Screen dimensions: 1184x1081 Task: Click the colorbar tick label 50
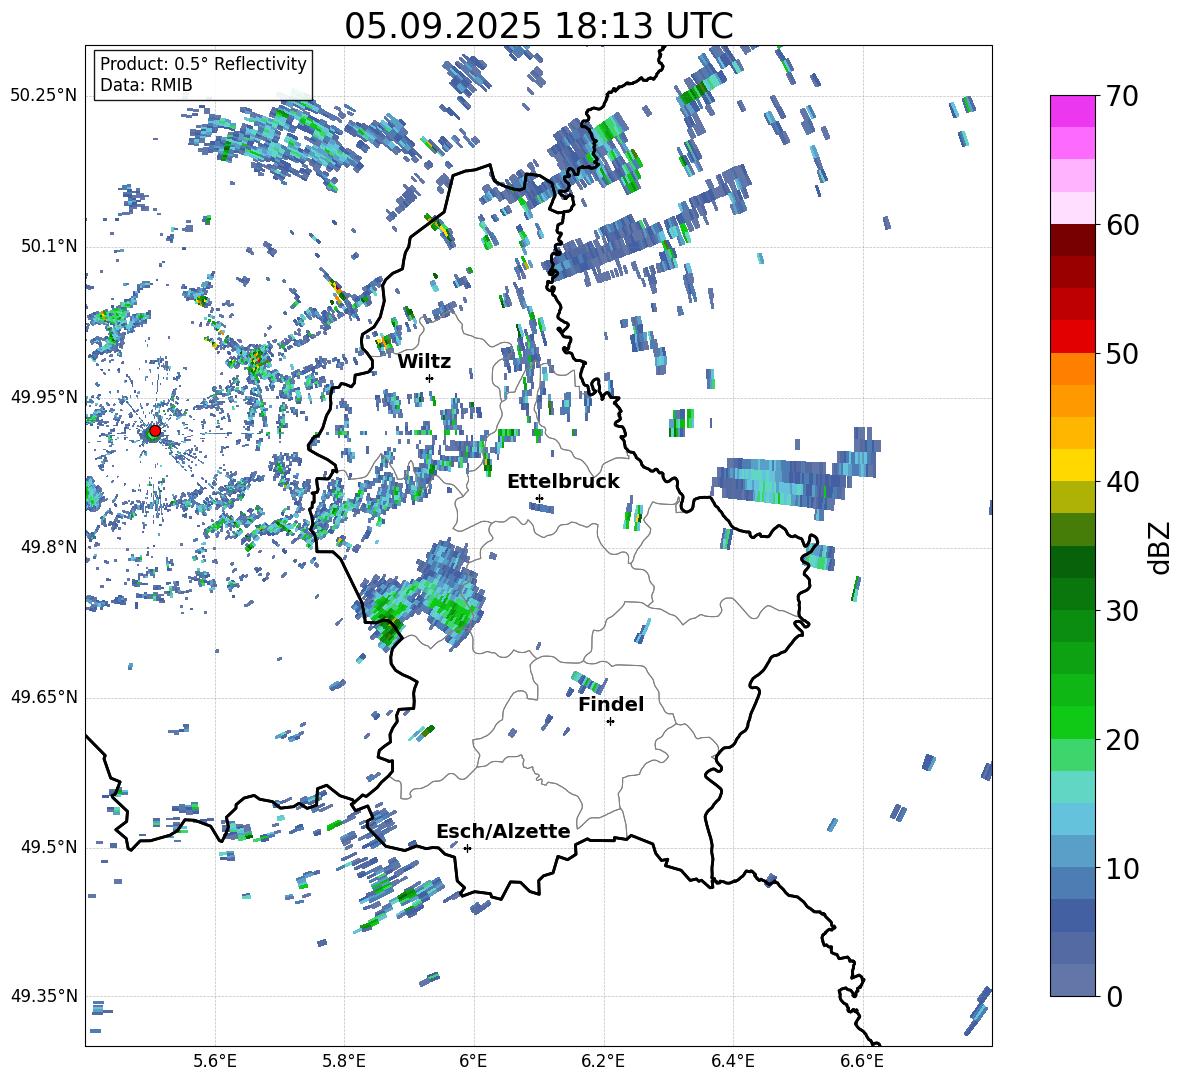[x=1121, y=354]
